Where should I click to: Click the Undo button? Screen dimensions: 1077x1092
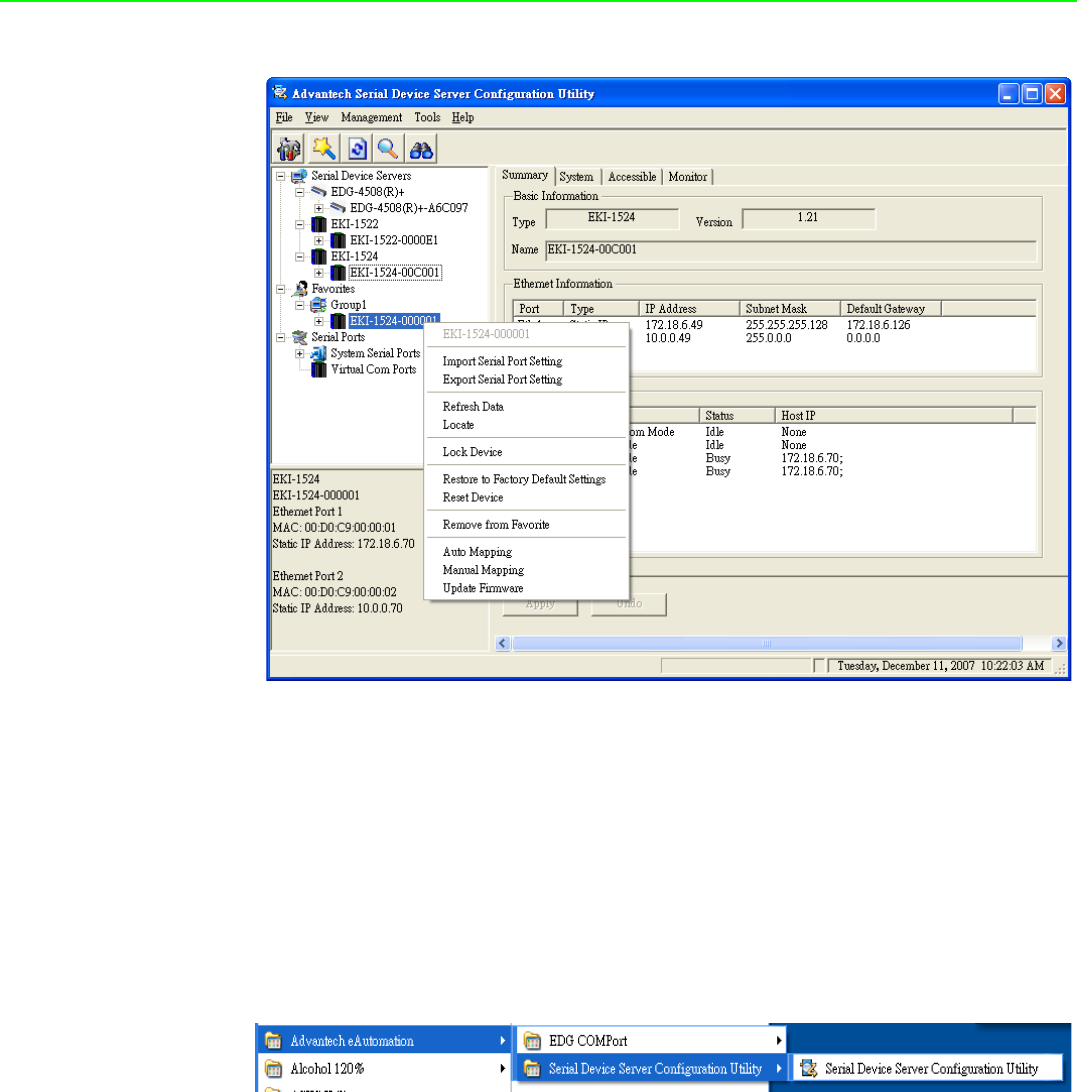(x=629, y=604)
